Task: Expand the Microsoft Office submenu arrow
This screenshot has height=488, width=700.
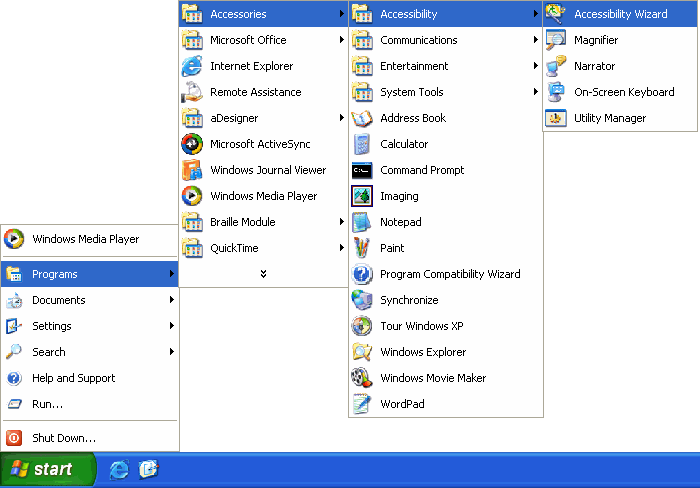Action: pyautogui.click(x=341, y=40)
